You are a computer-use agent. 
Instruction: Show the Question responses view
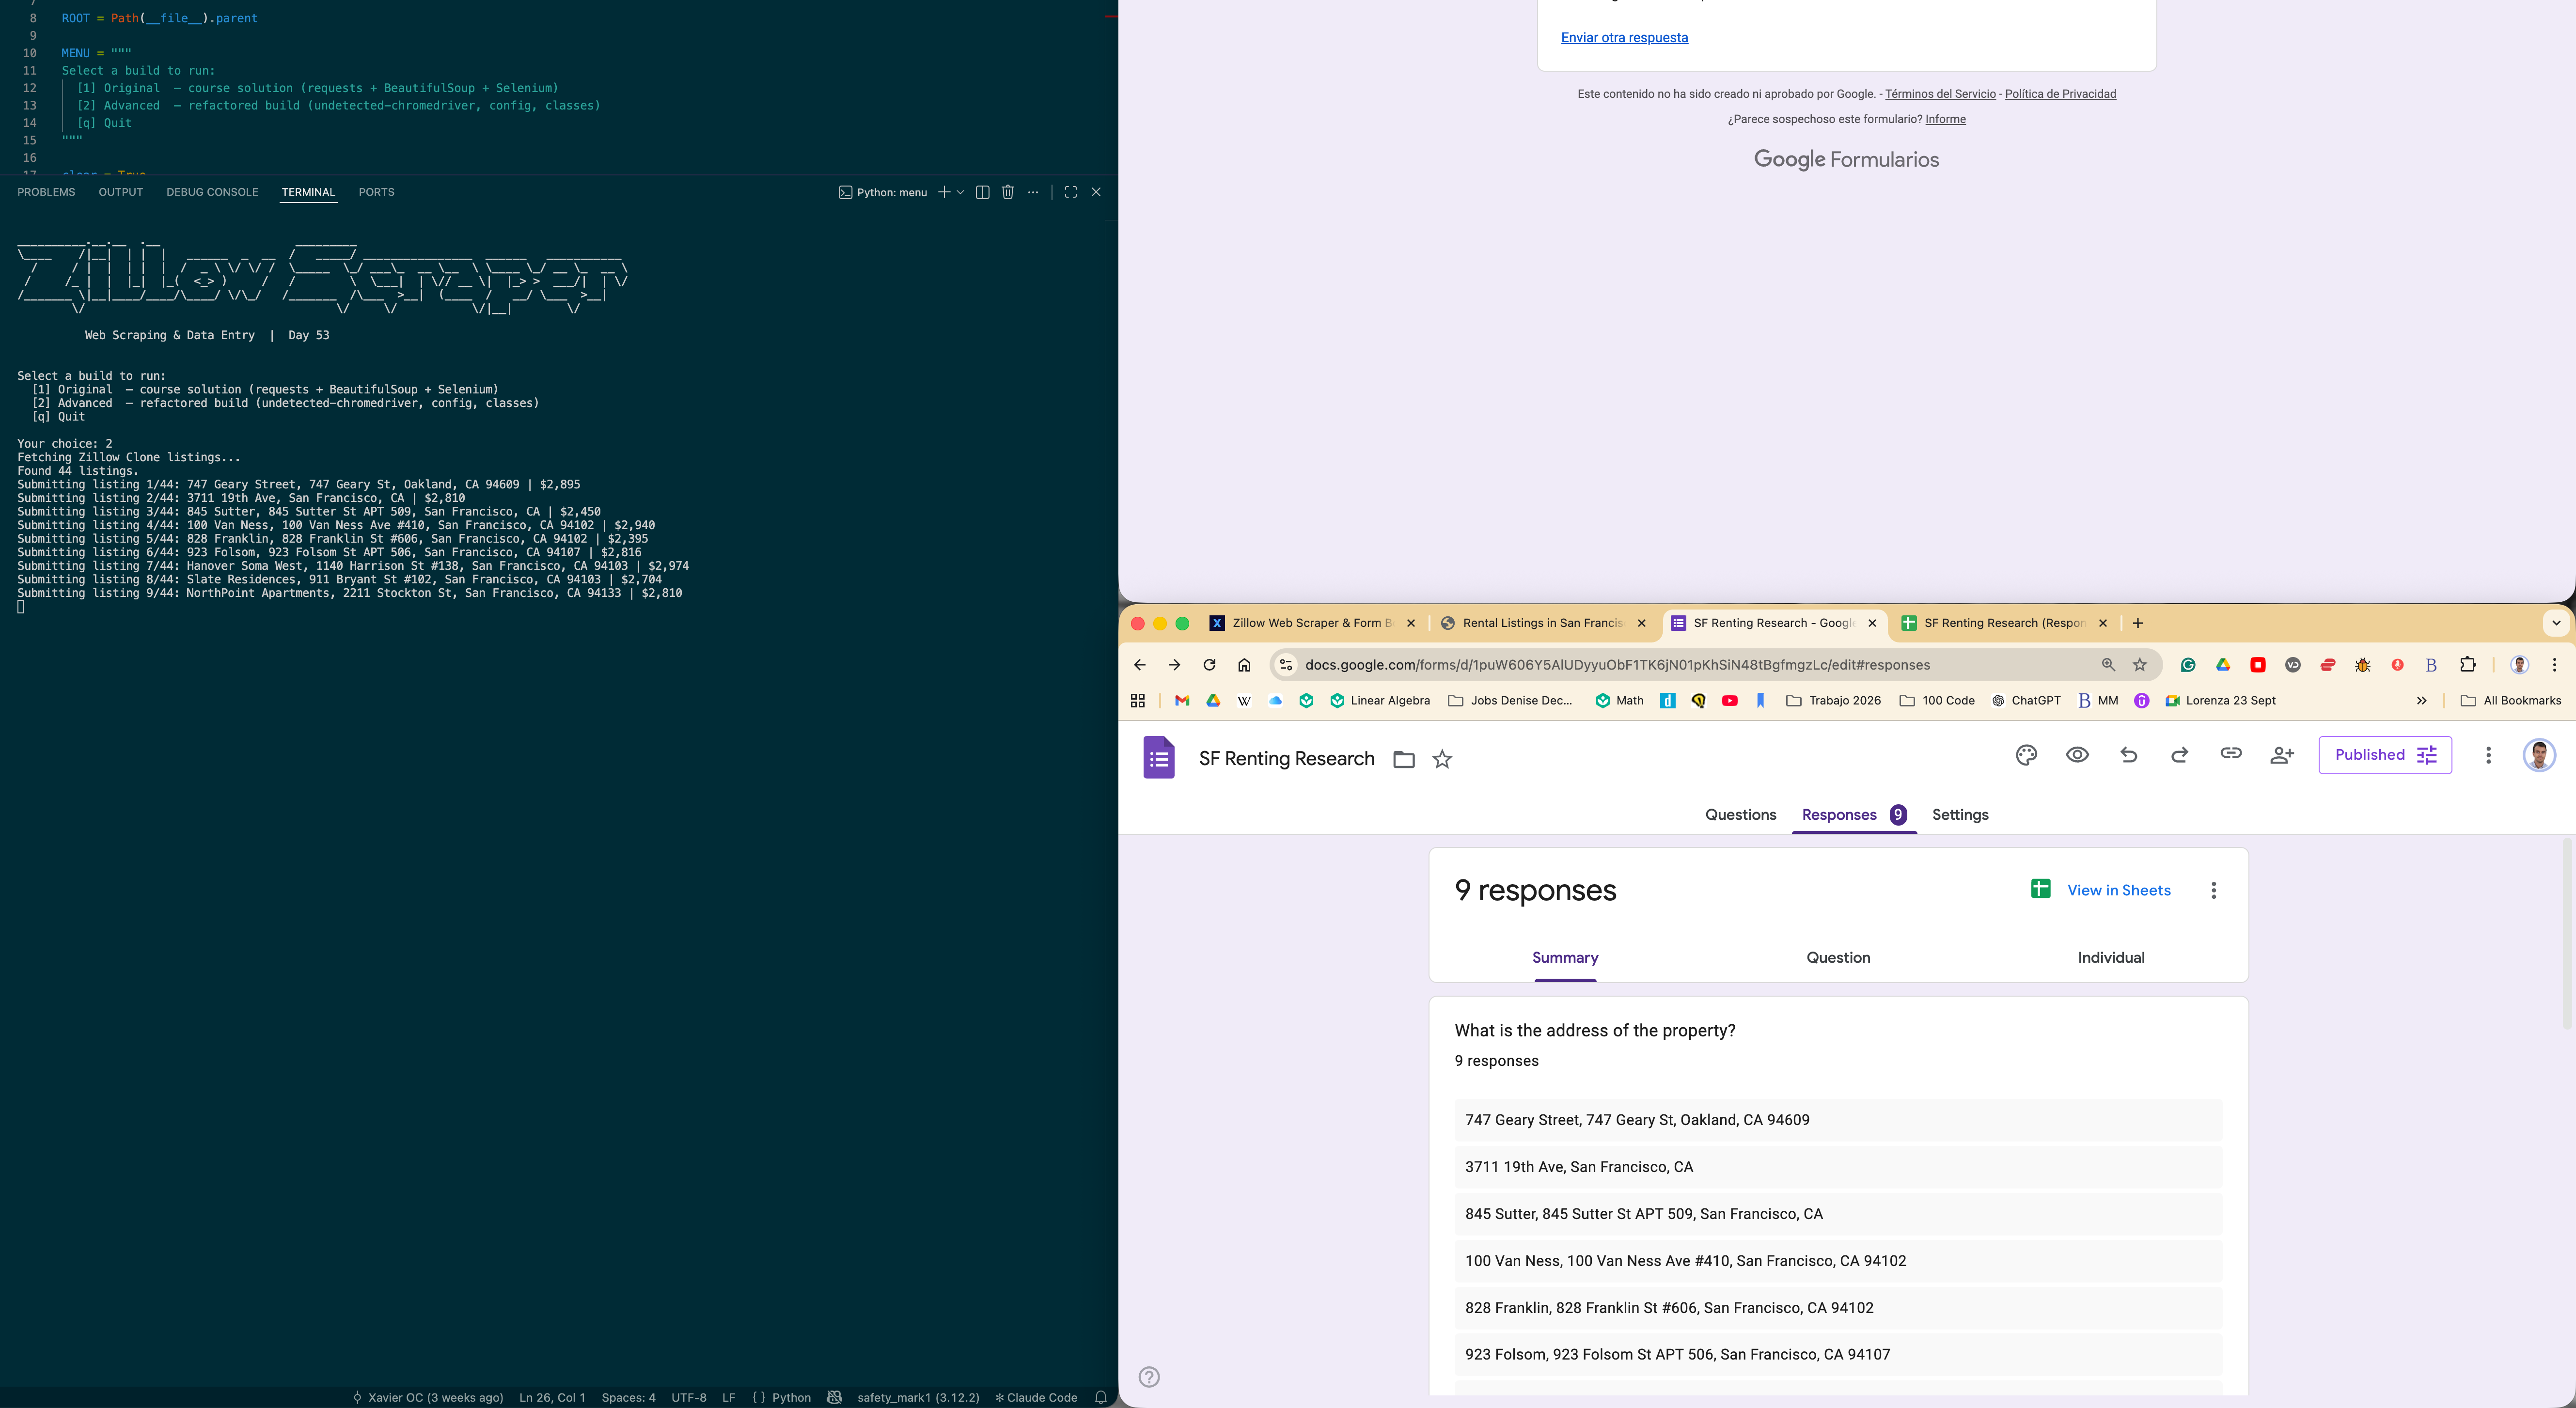point(1838,958)
